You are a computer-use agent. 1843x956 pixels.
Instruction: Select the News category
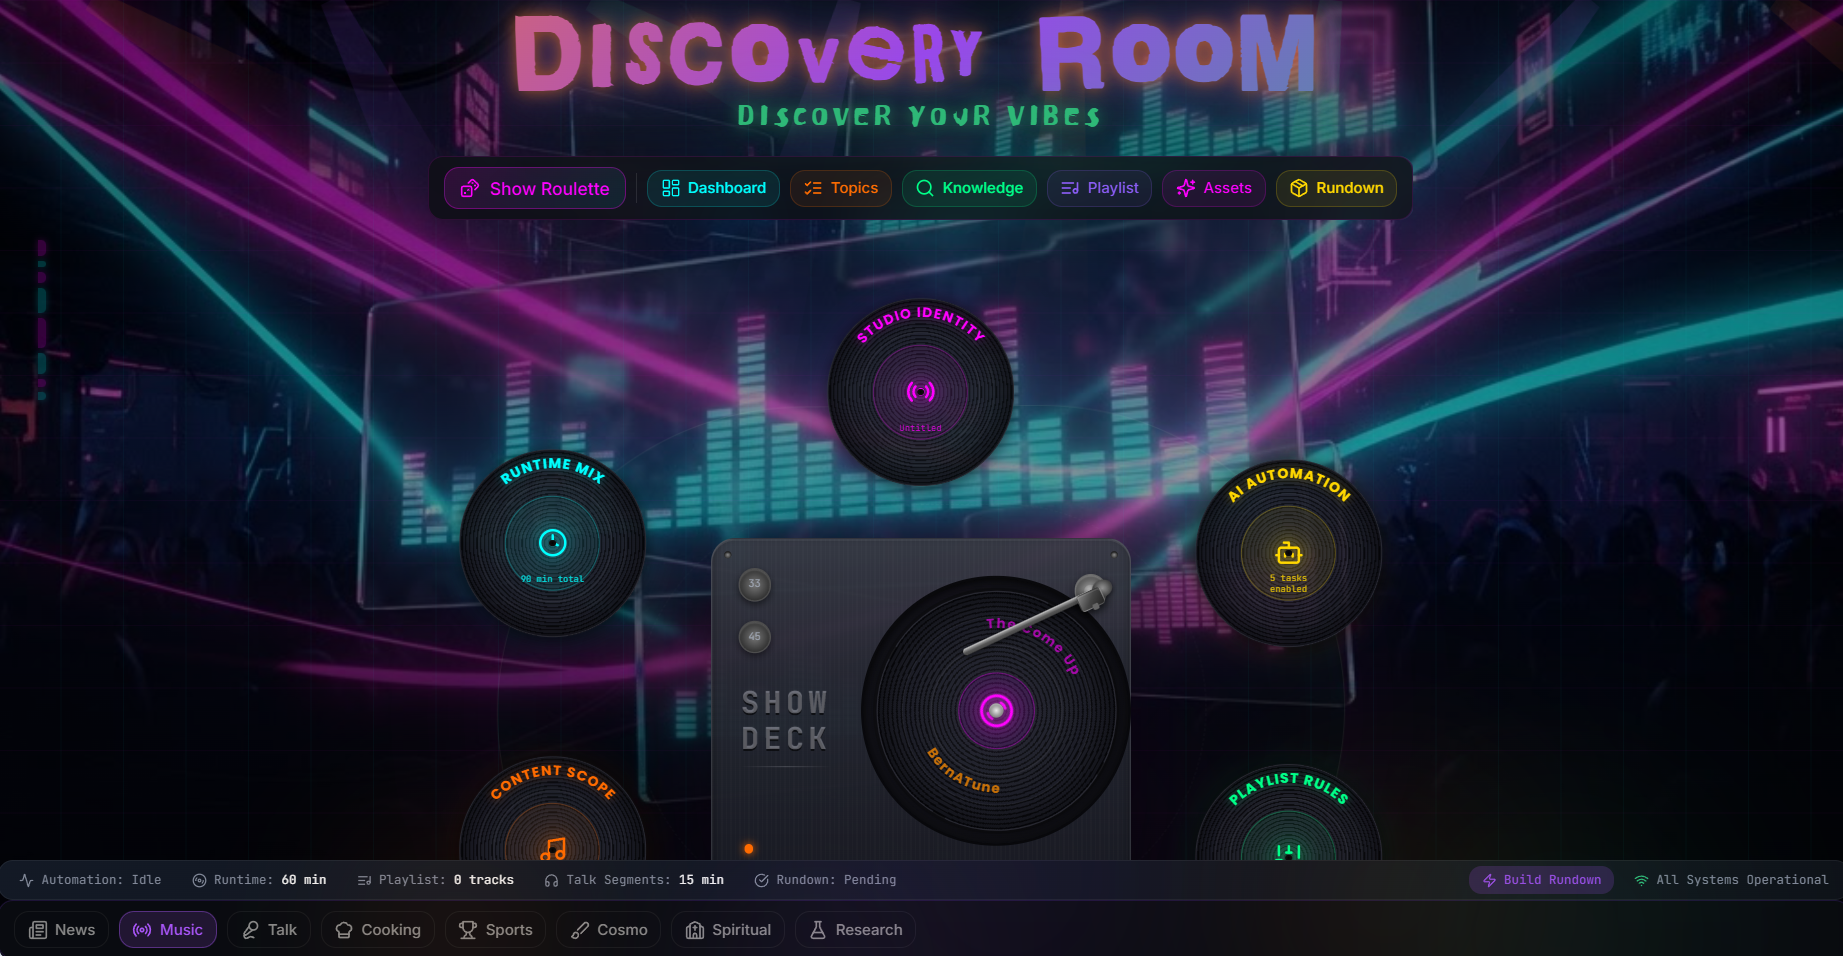(62, 930)
